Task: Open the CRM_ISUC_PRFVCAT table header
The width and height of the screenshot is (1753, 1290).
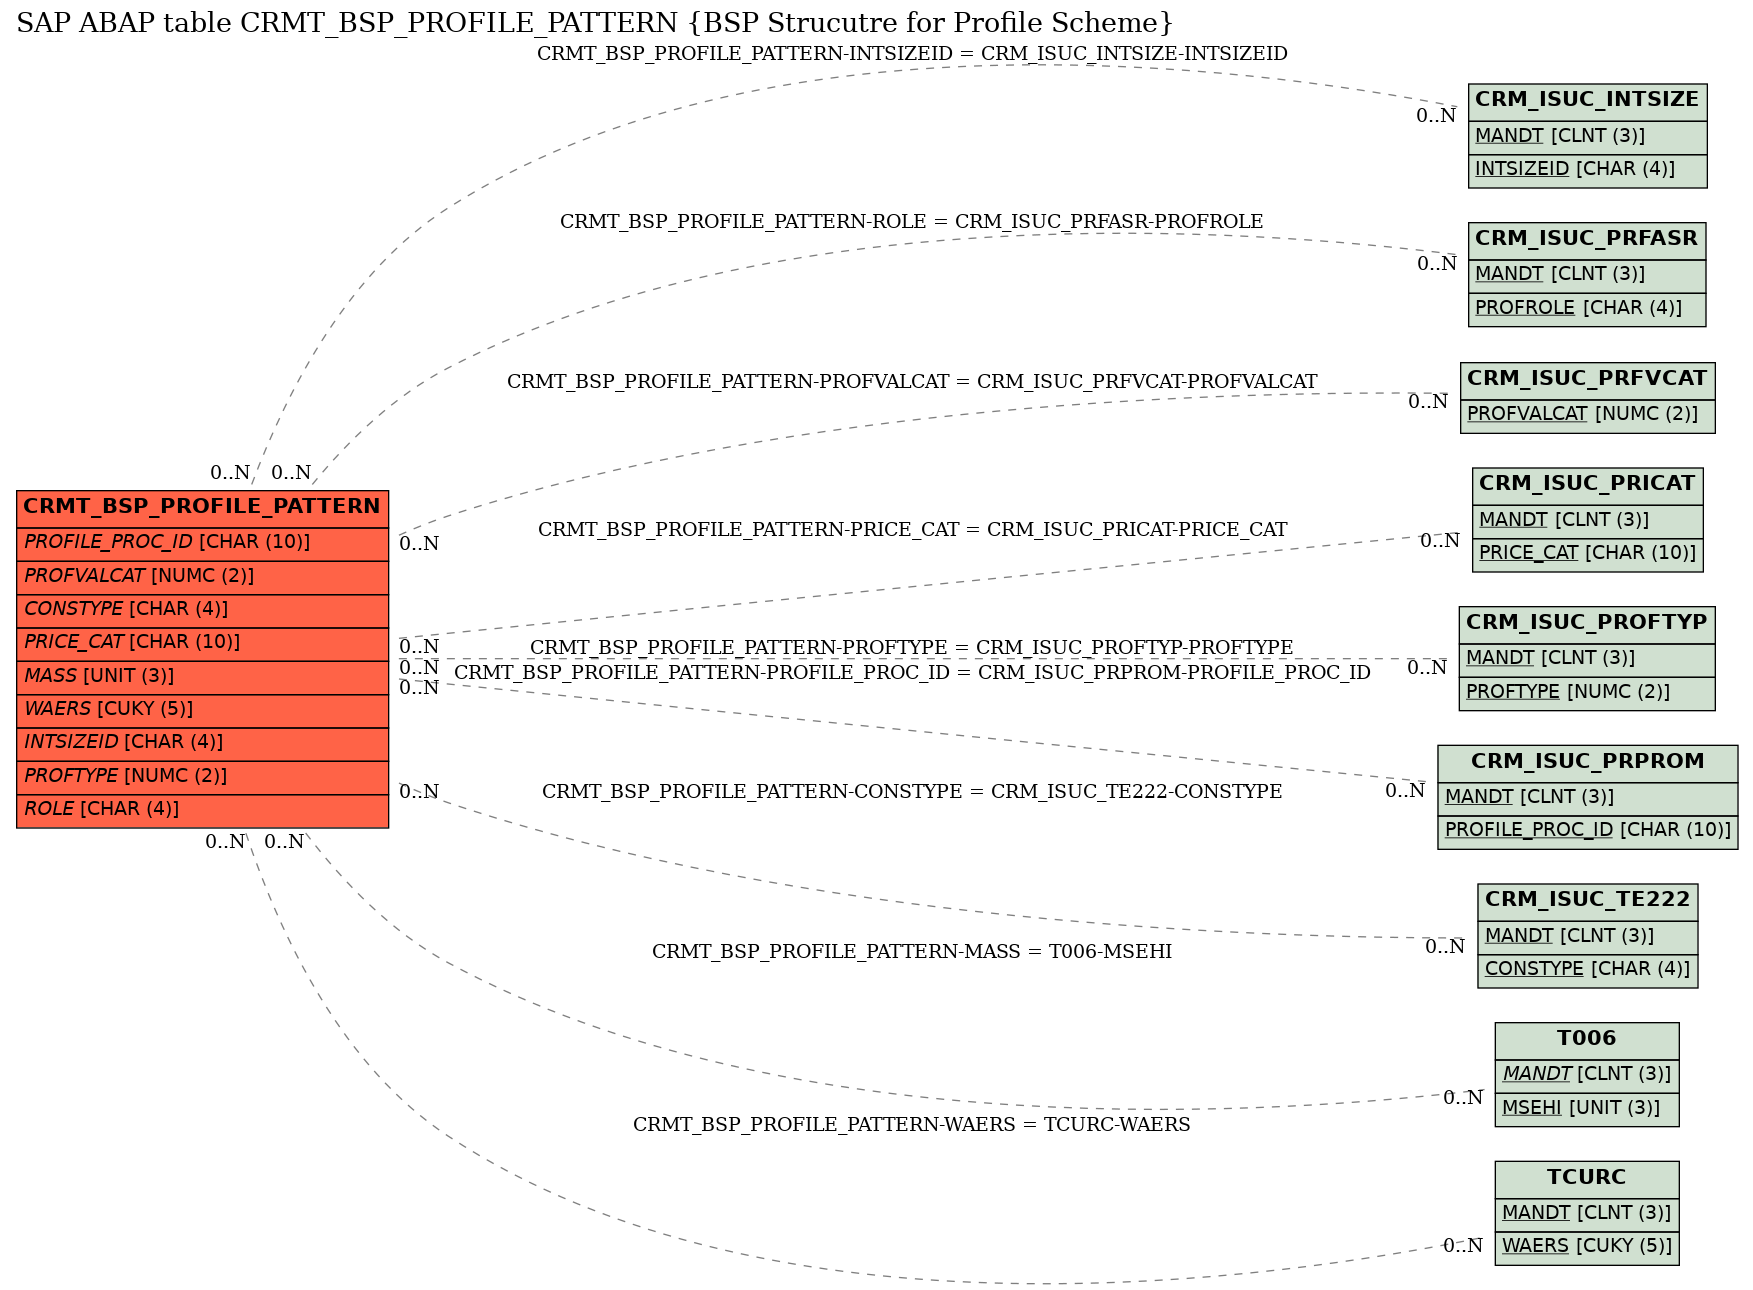Action: 1587,380
